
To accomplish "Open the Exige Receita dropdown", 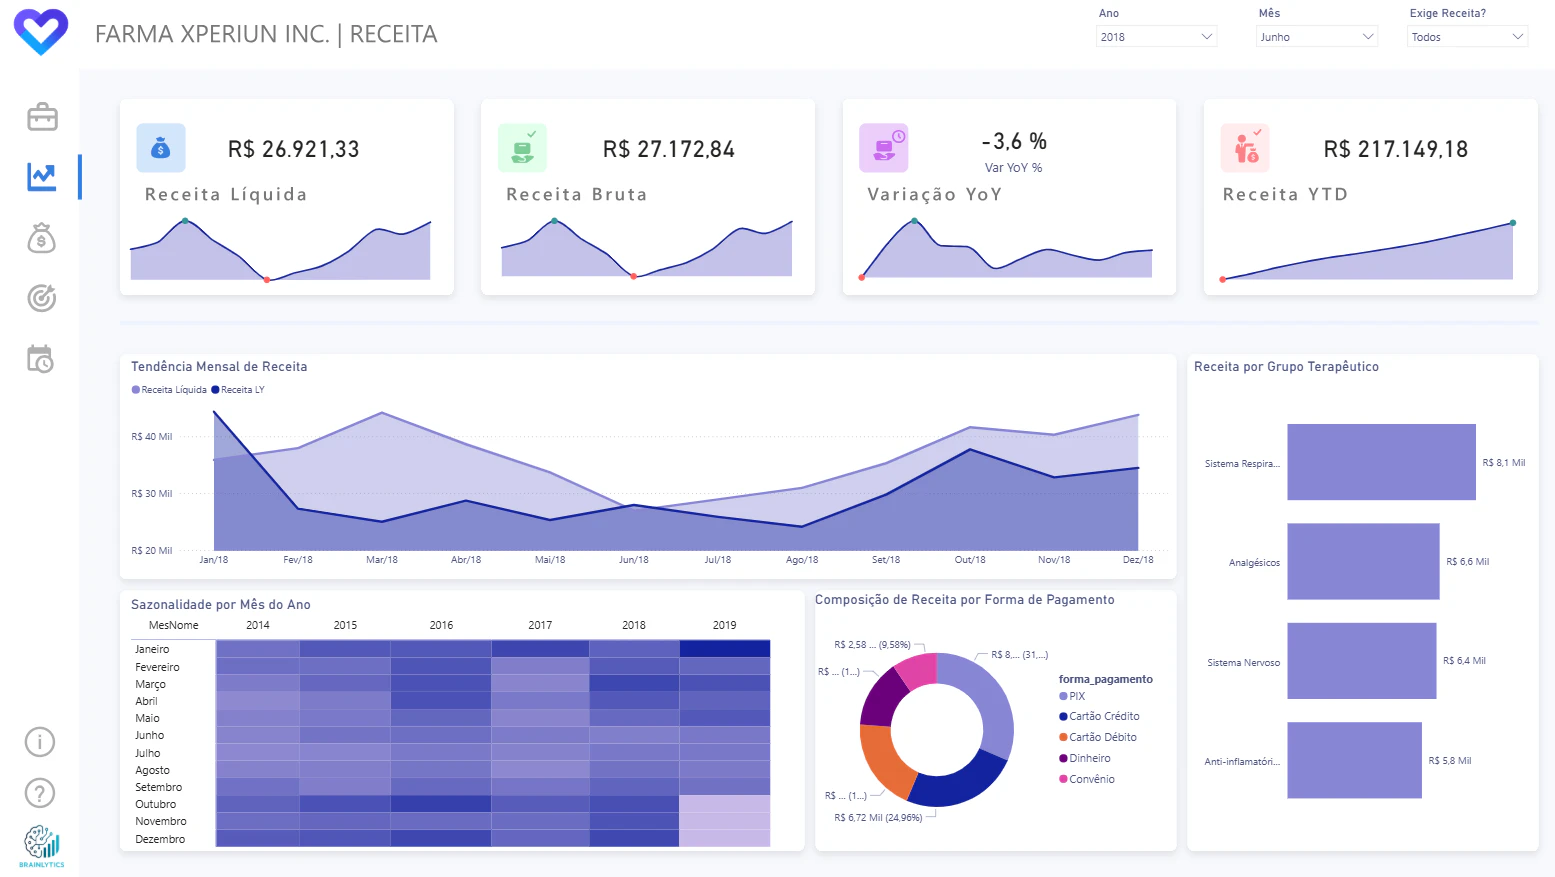I will 1468,37.
